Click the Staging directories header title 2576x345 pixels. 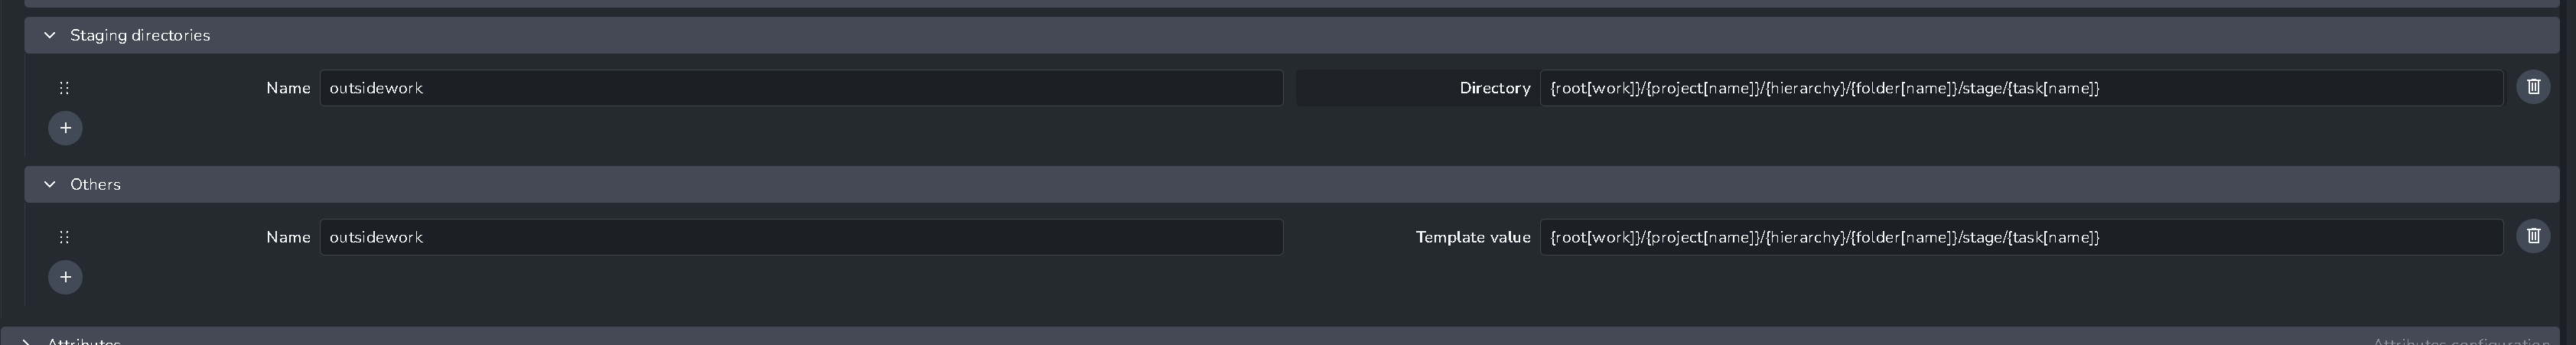[140, 35]
